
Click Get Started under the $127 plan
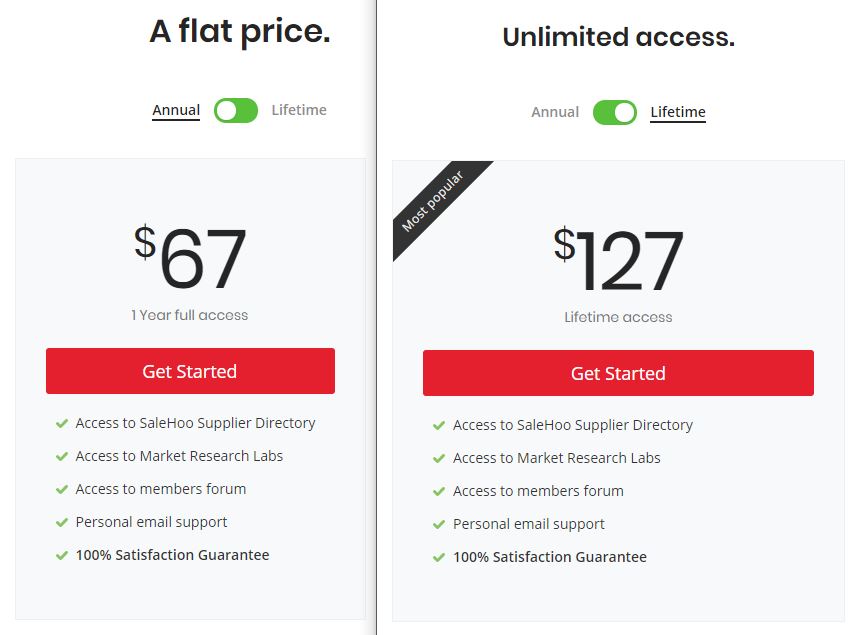618,373
